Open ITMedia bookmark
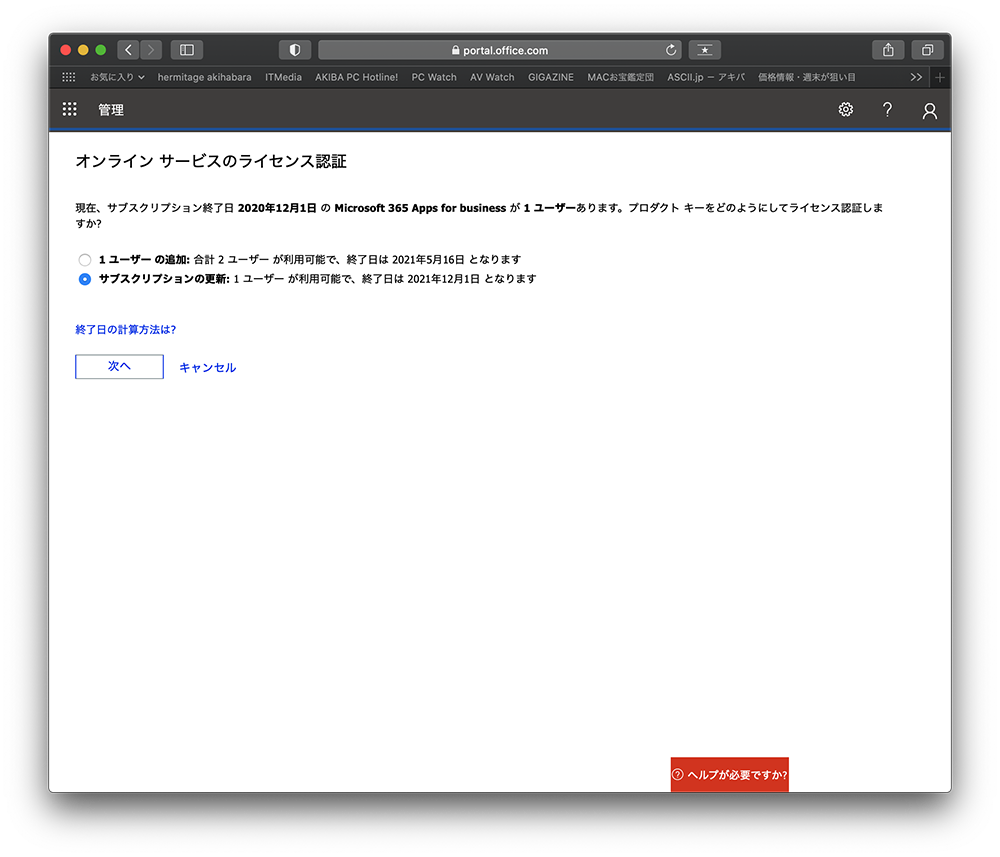Viewport: 1000px width, 857px height. point(283,77)
